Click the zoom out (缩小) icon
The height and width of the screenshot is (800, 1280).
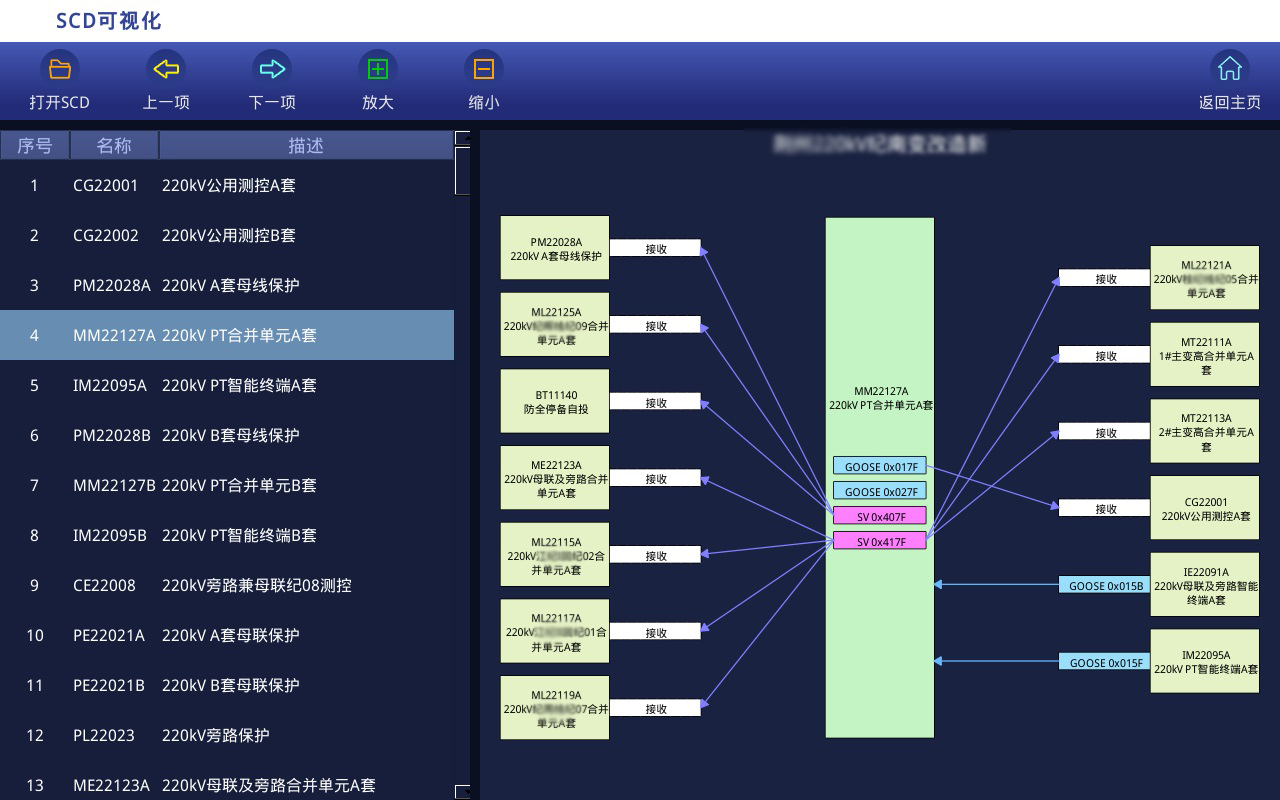click(x=484, y=69)
